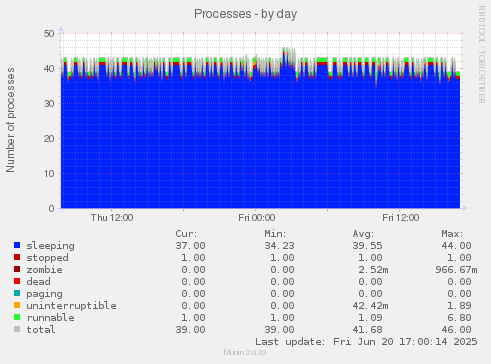Click the teal paging legend swatch
491x364 pixels.
click(x=17, y=293)
